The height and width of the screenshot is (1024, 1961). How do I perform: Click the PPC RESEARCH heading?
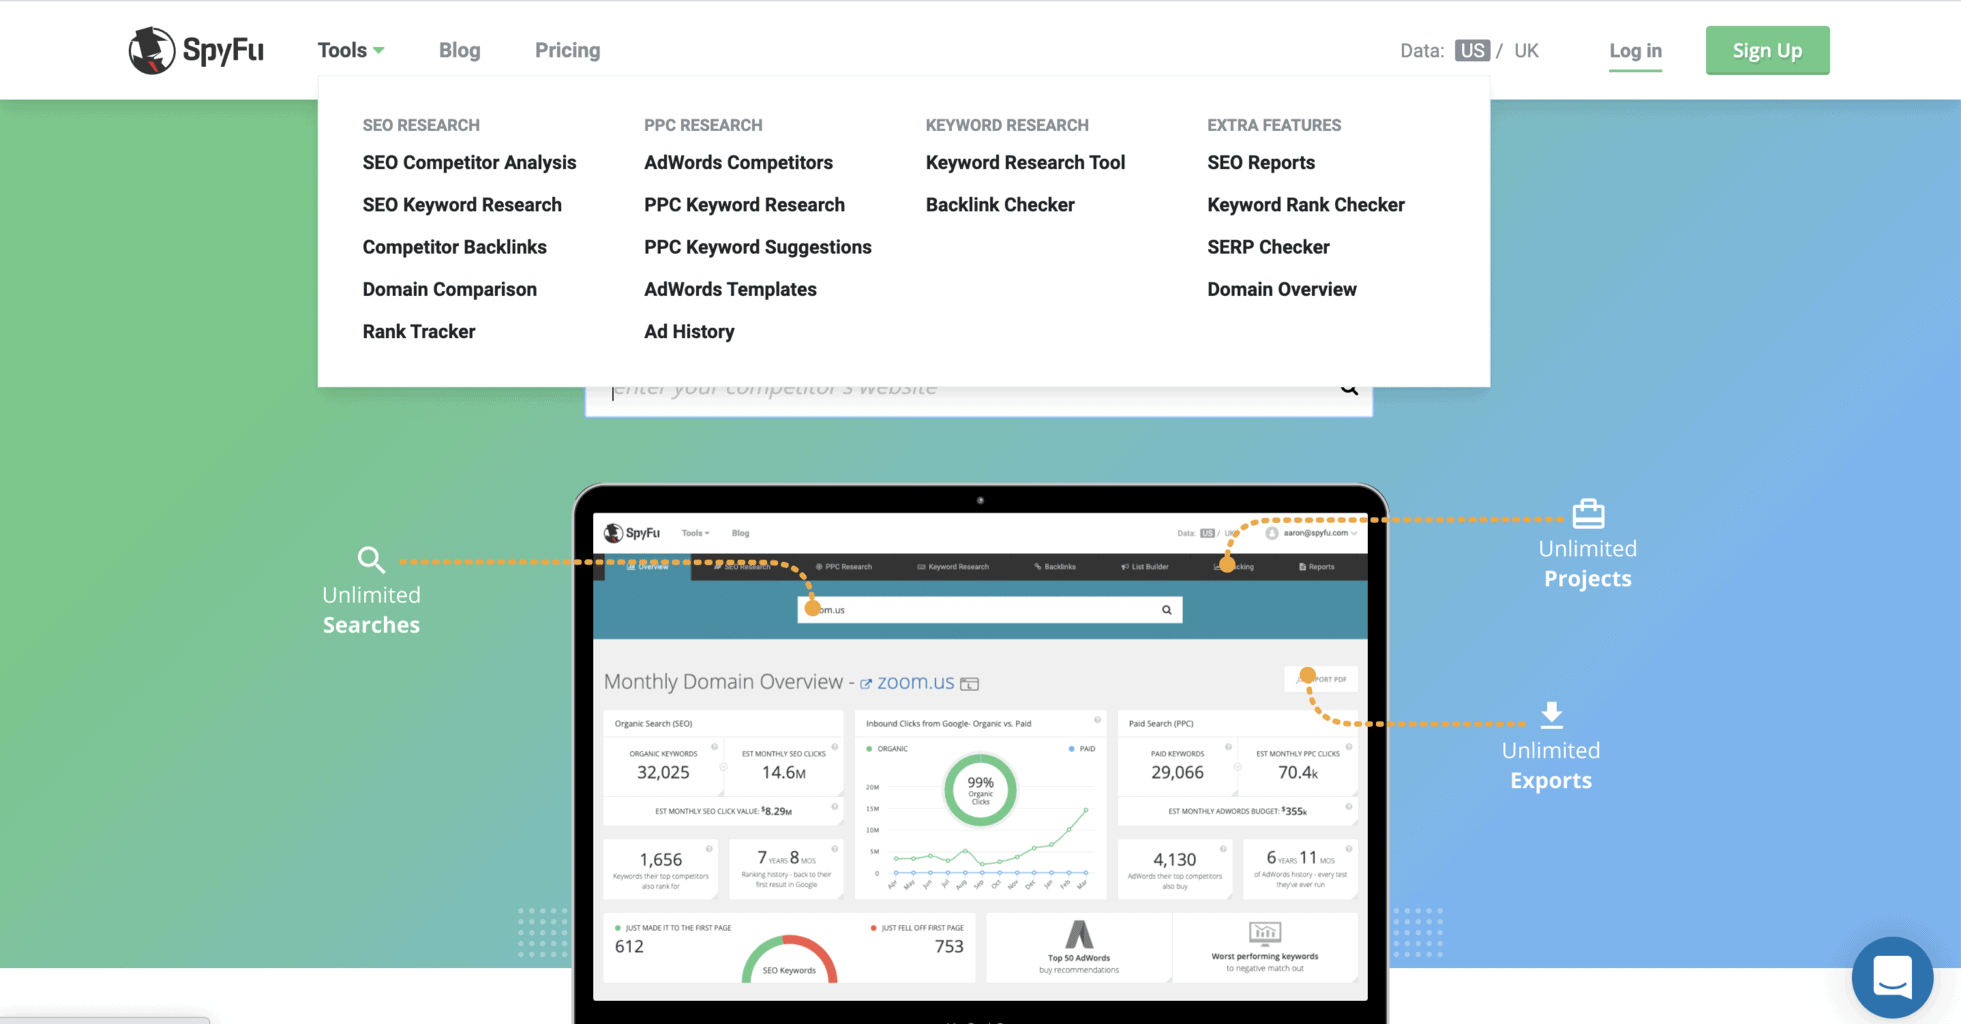tap(703, 125)
